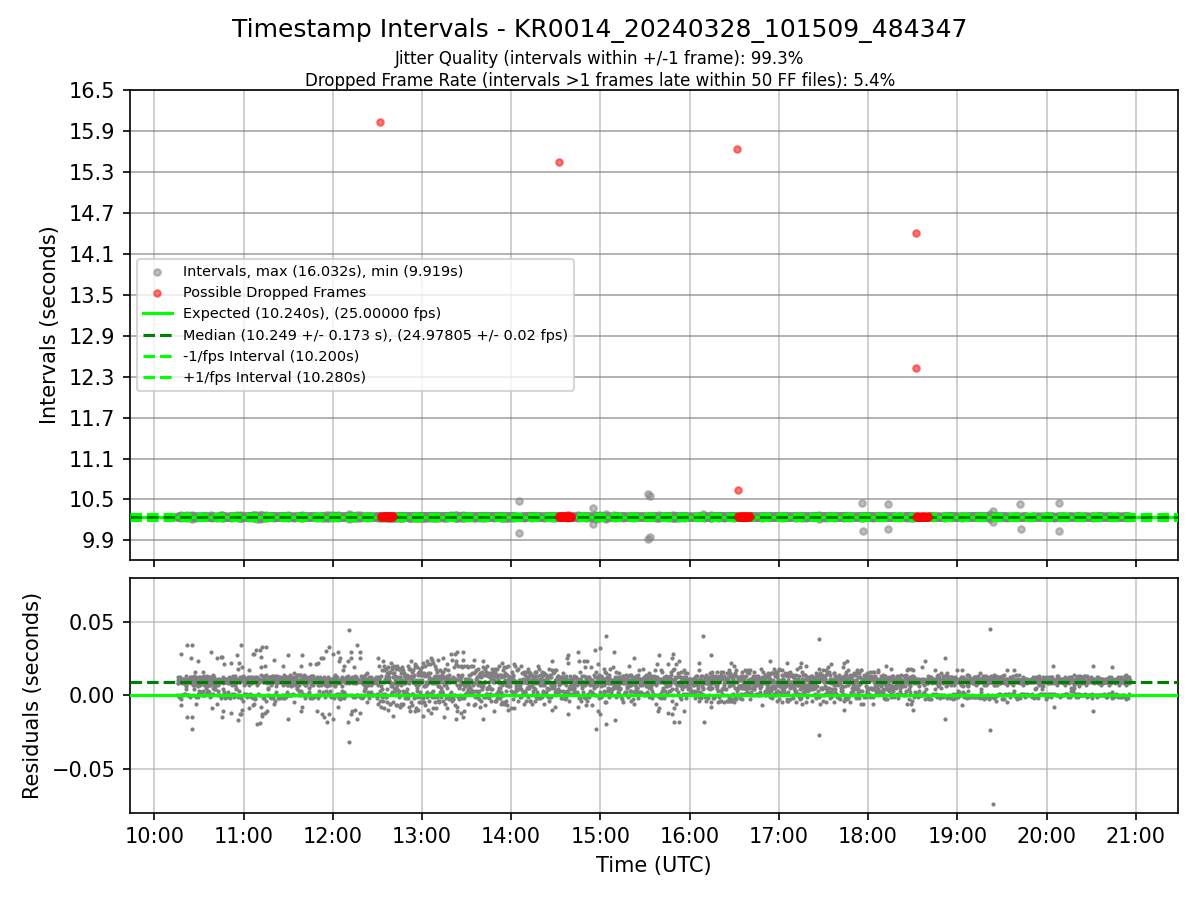Click the 10:00 time tick label
The width and height of the screenshot is (1200, 900).
[x=154, y=835]
